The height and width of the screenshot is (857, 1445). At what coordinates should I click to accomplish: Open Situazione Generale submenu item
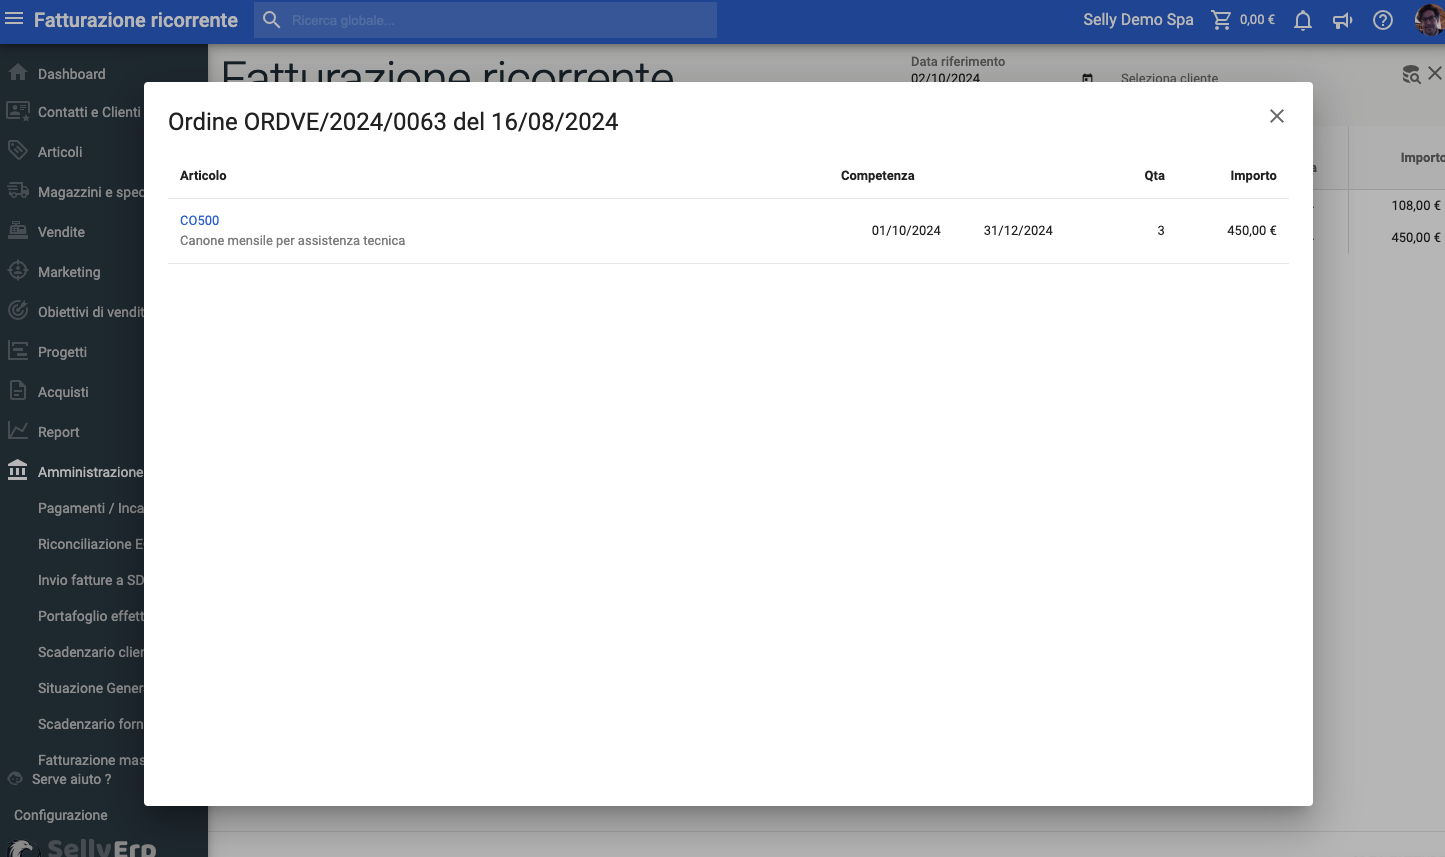90,688
